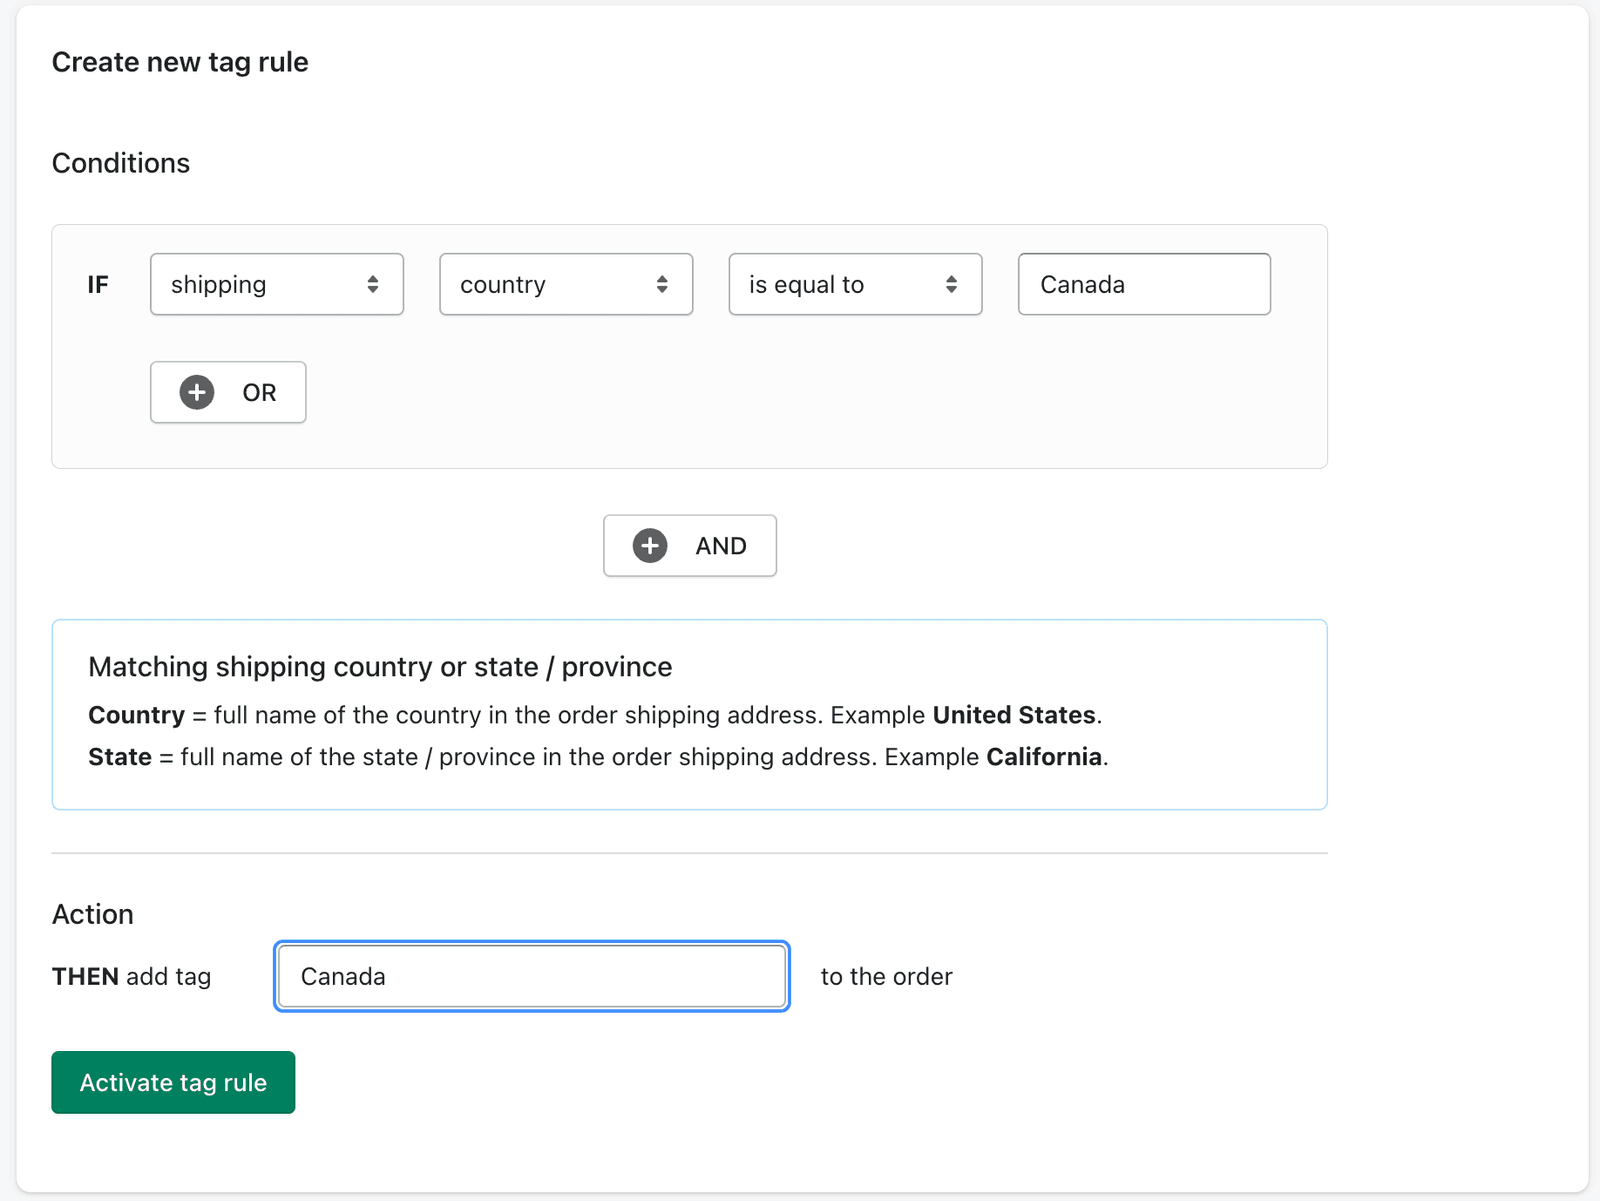Viewport: 1600px width, 1201px height.
Task: Click the stepper arrows on the 'is equal to' dropdown
Action: [x=952, y=284]
